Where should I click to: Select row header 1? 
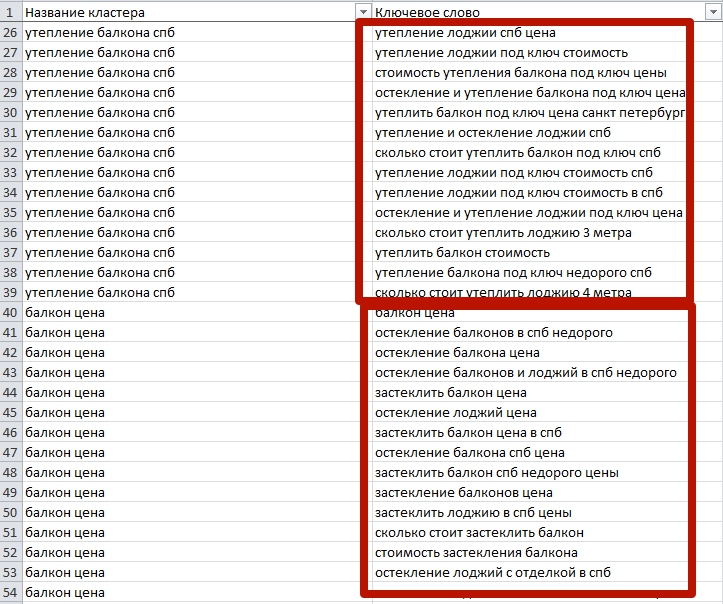(x=10, y=12)
